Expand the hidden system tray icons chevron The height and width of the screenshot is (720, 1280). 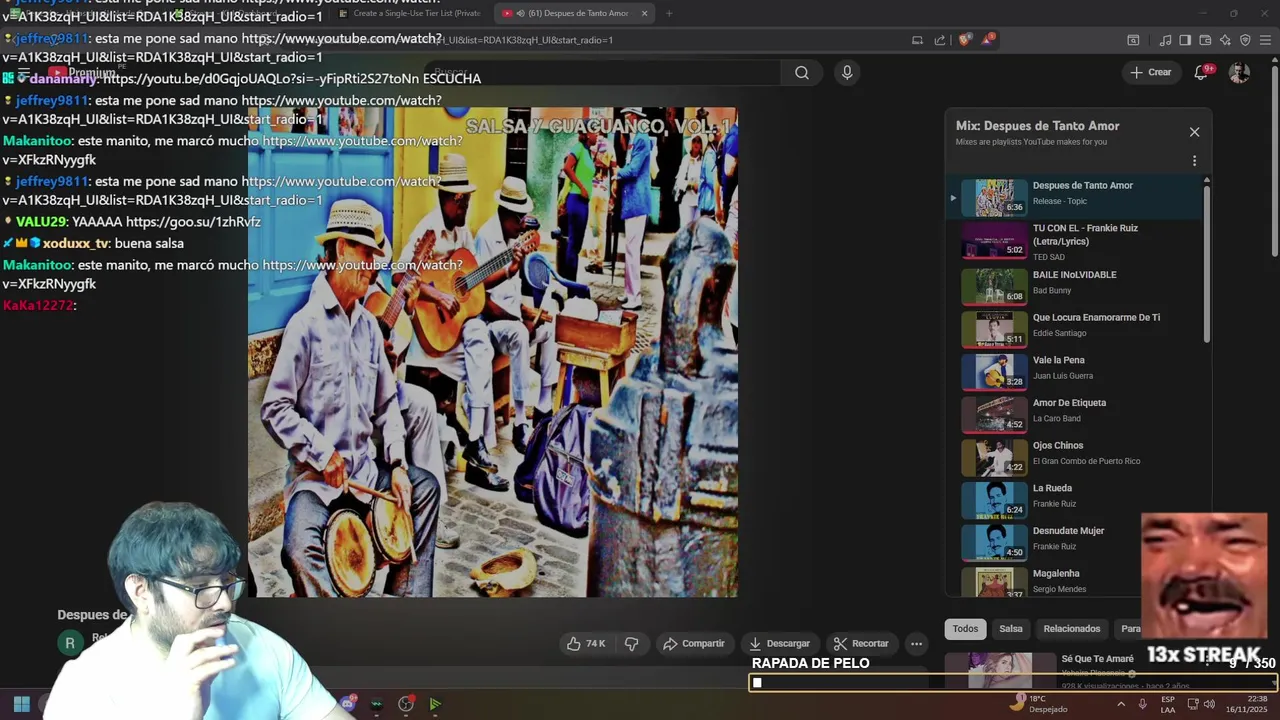tap(1120, 704)
